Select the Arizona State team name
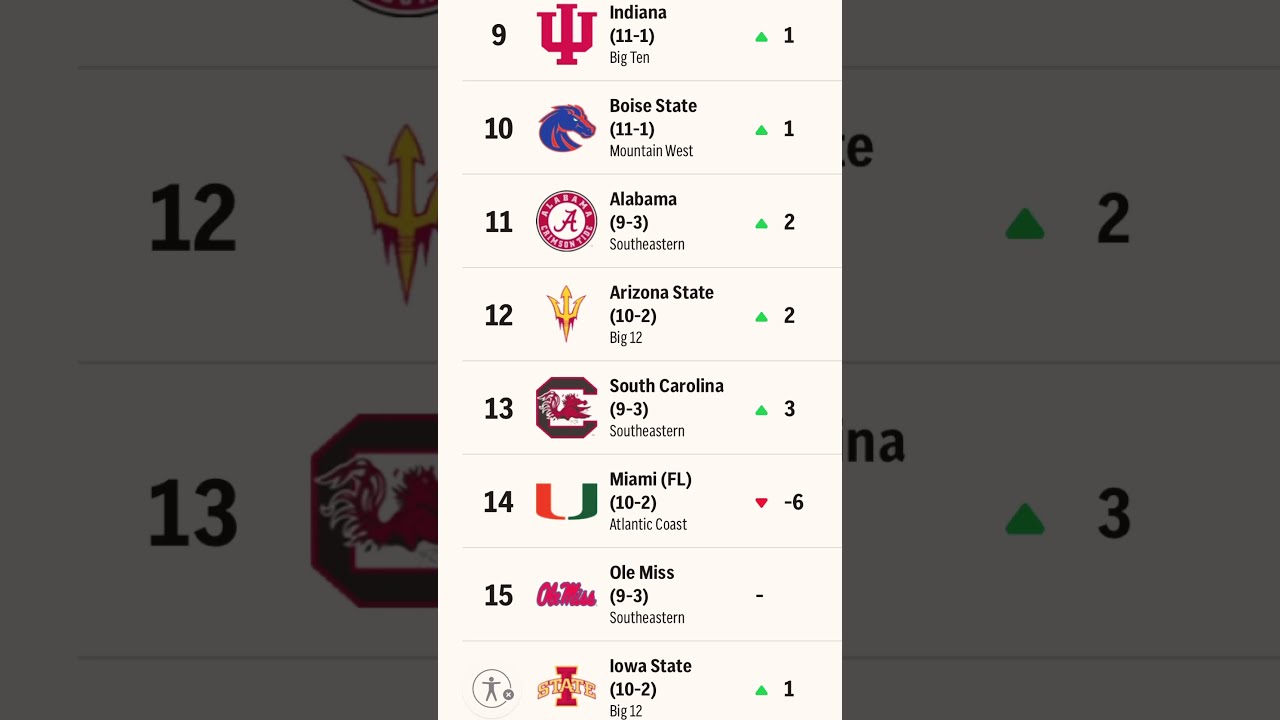The image size is (1280, 720). [662, 292]
